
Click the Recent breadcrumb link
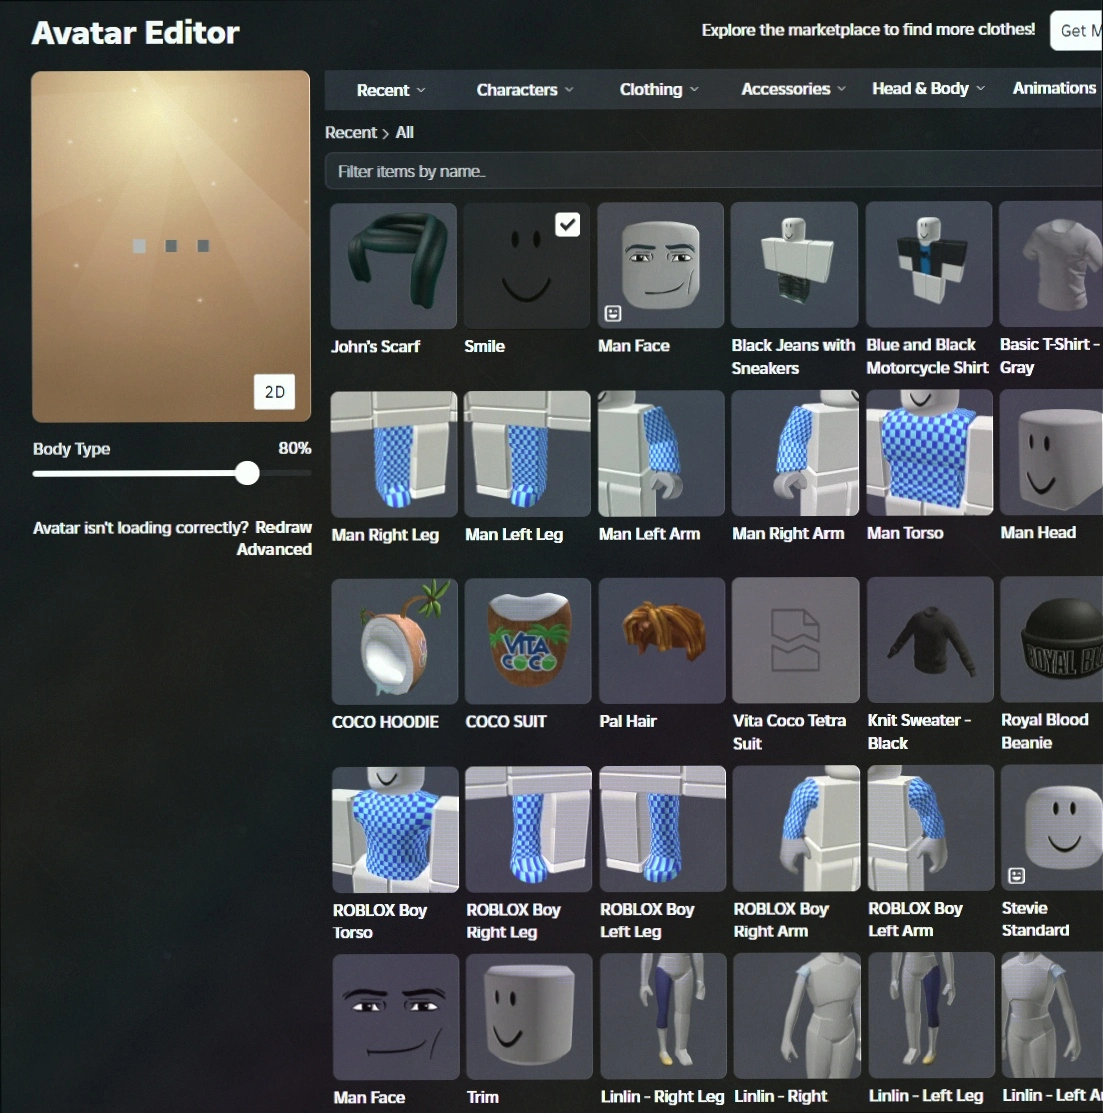[351, 133]
